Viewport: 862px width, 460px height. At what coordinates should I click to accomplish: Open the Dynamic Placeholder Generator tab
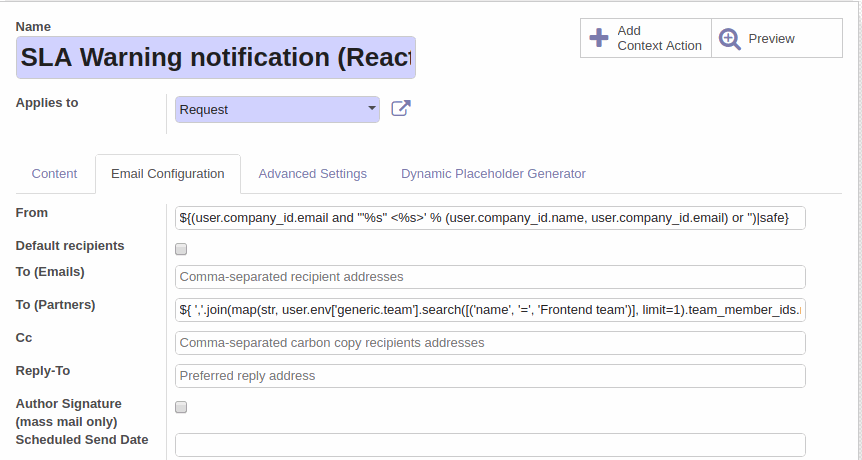click(493, 174)
